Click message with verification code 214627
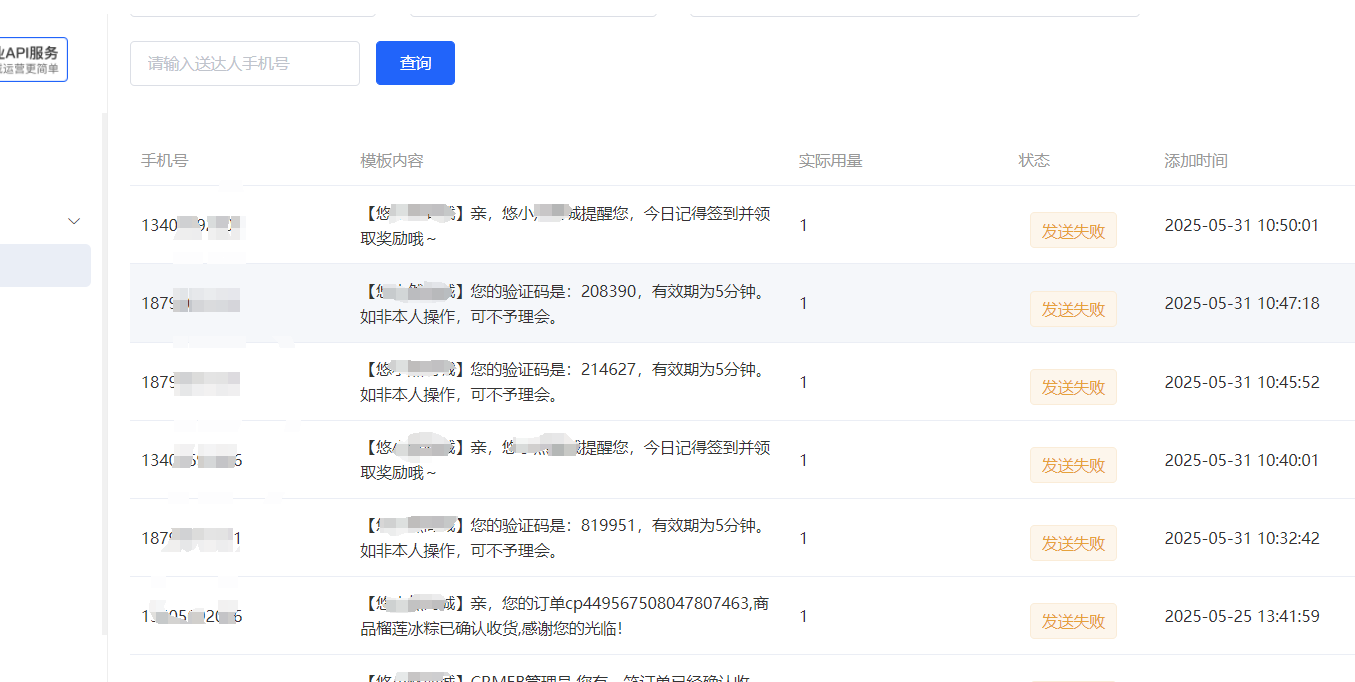Screen dimensions: 1355x682 (565, 382)
